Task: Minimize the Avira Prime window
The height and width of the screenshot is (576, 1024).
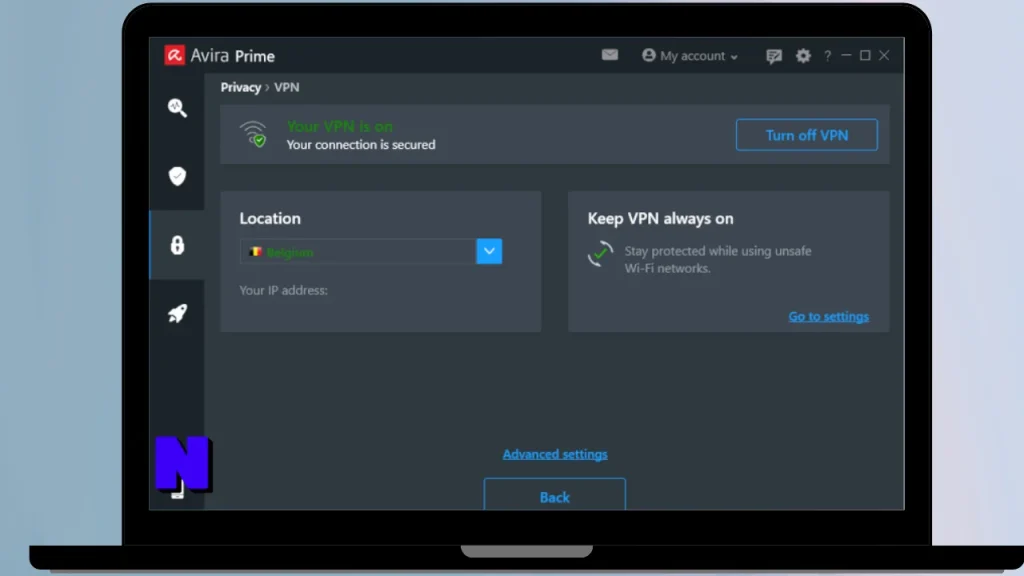Action: click(846, 56)
